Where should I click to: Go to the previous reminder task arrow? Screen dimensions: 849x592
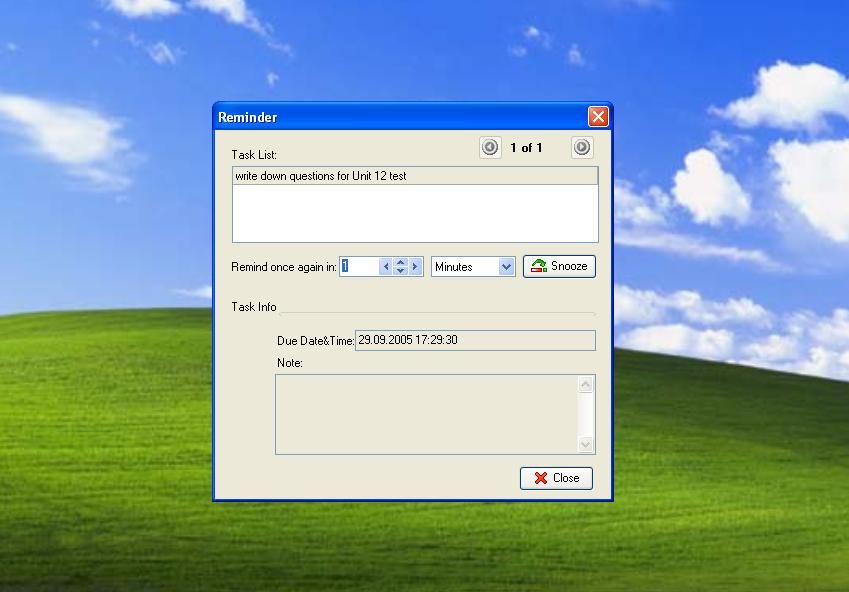490,148
